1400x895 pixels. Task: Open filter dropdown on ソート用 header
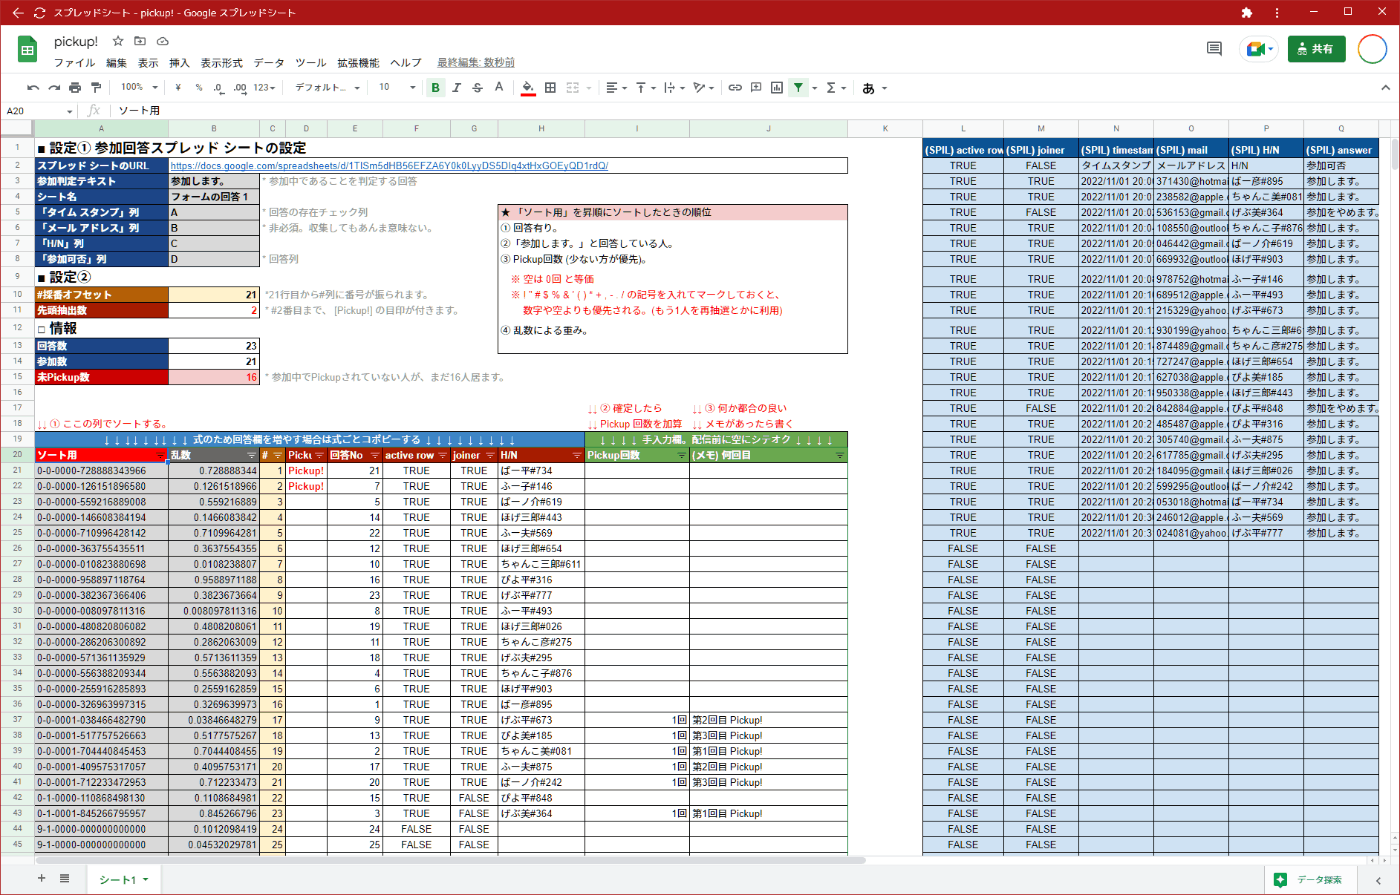[x=161, y=455]
